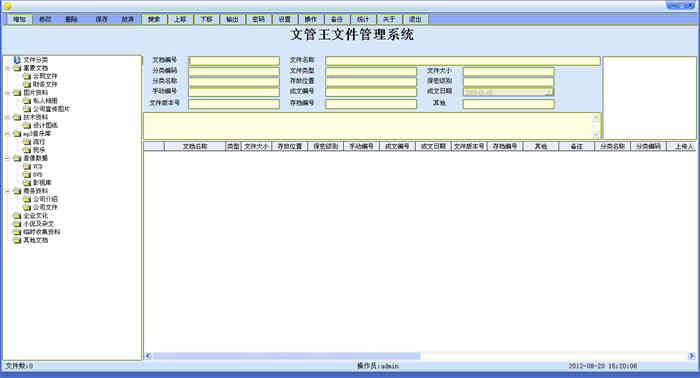Select the 合同文件 folder in tree
Image resolution: width=700 pixels, height=378 pixels.
coord(45,76)
